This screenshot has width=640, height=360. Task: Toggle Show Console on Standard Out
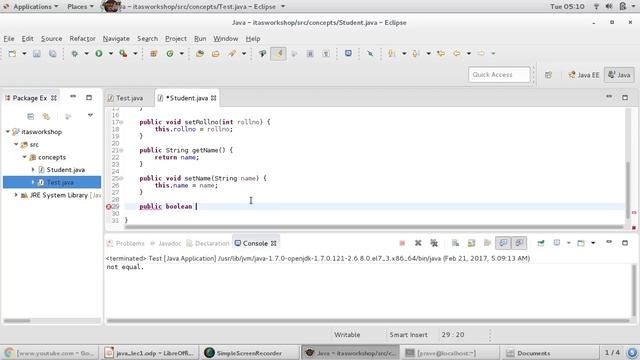tap(503, 243)
